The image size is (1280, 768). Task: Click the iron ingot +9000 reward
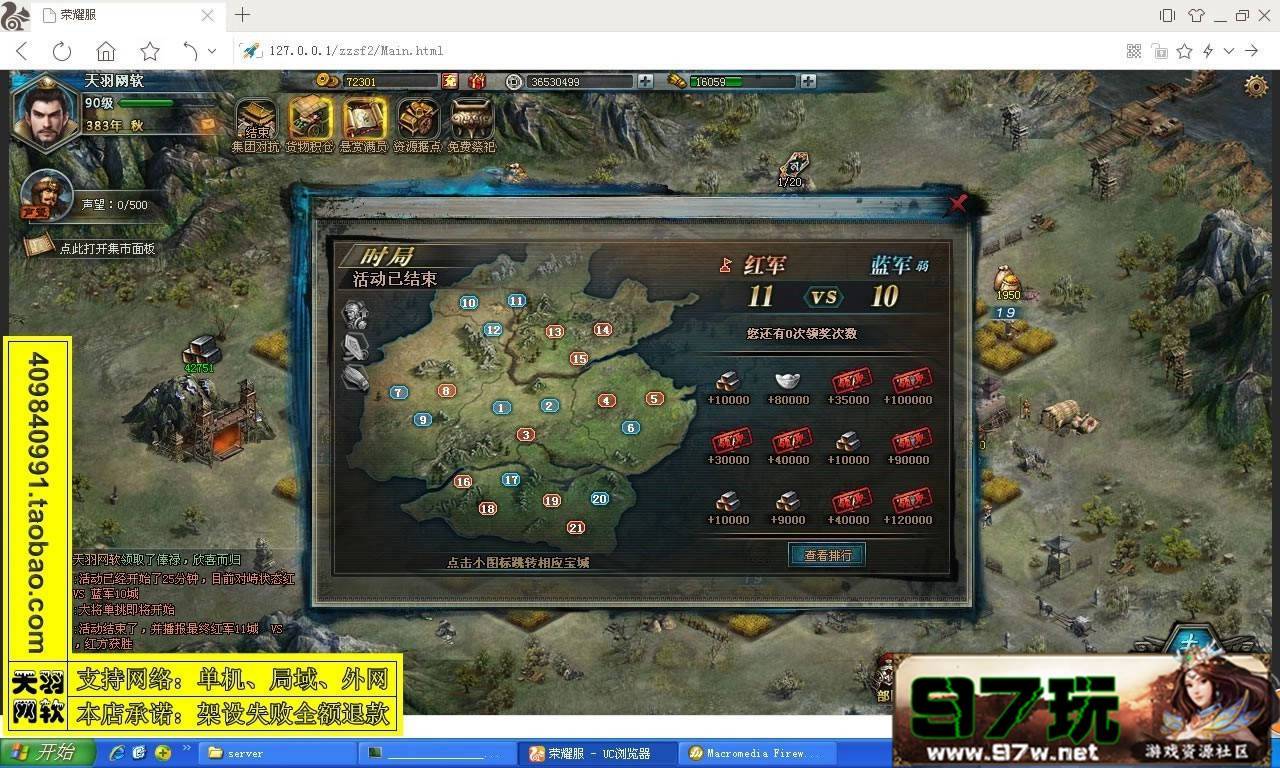pyautogui.click(x=788, y=501)
